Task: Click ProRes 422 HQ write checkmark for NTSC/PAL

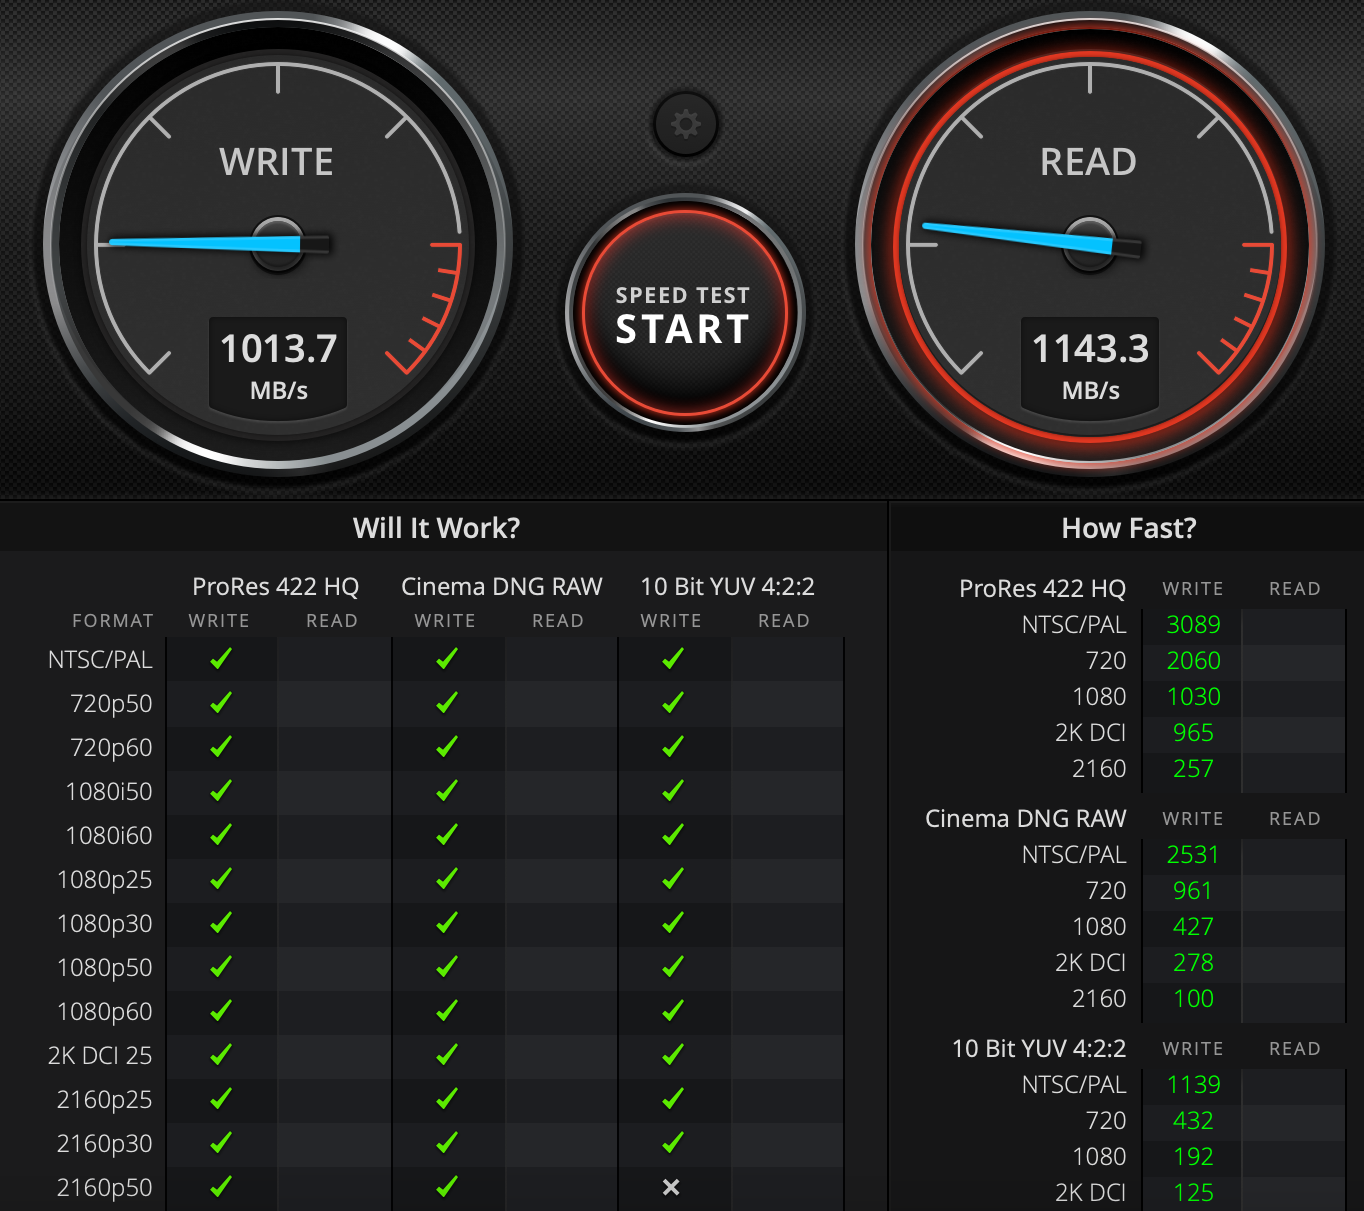Action: point(221,658)
